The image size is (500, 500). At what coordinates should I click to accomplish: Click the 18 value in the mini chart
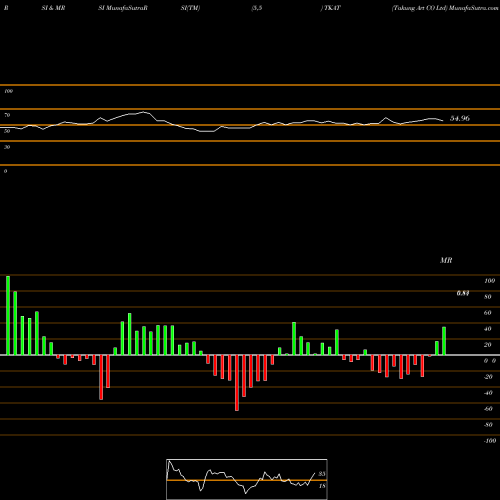click(x=322, y=486)
